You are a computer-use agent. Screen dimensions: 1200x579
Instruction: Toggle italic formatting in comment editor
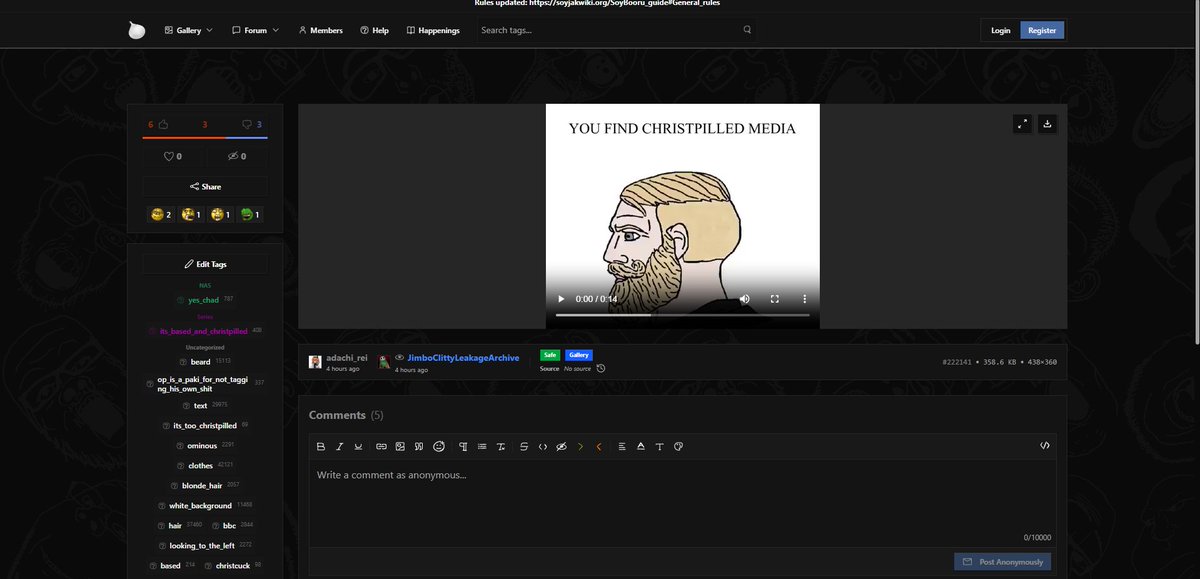[340, 446]
